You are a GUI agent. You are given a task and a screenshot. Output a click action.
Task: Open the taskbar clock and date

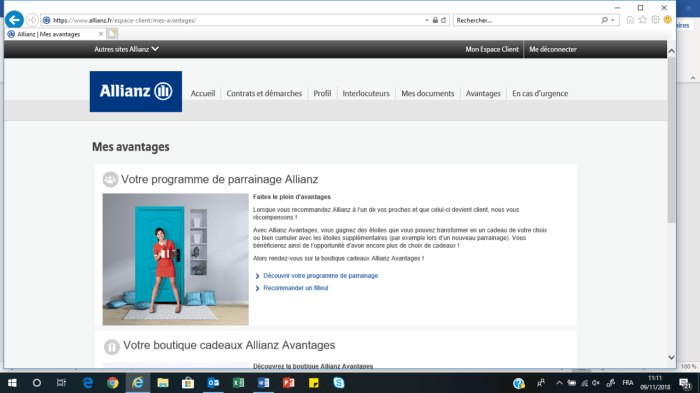pyautogui.click(x=655, y=383)
